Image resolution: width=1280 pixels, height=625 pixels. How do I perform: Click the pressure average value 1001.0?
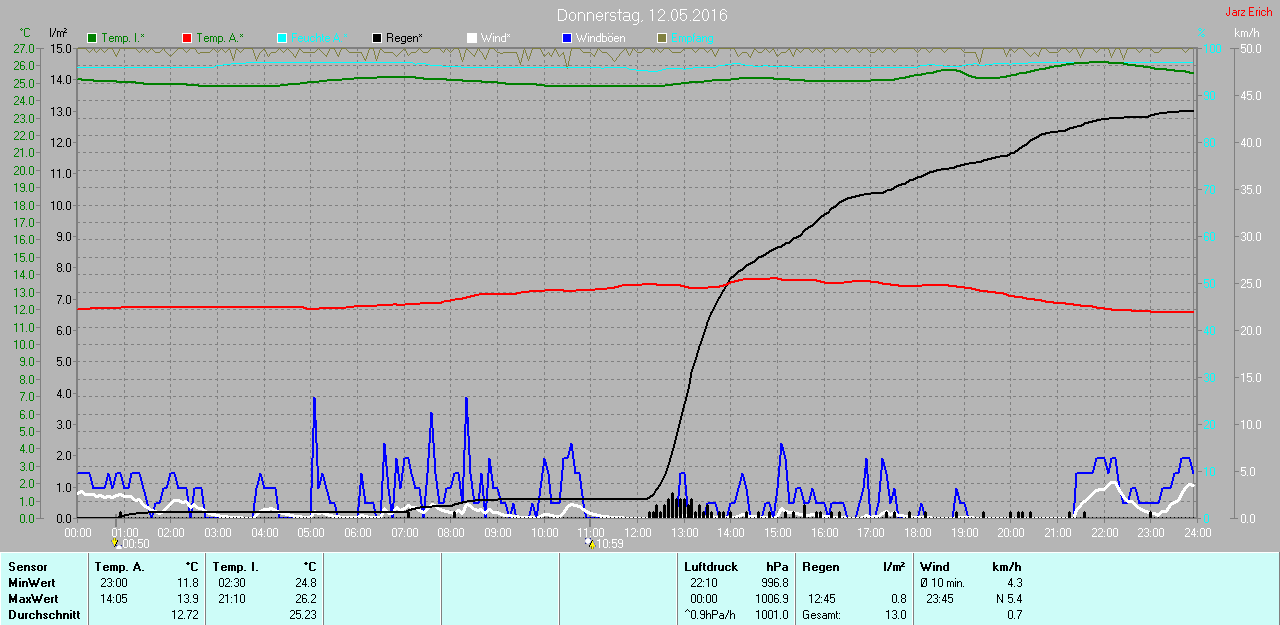[771, 615]
